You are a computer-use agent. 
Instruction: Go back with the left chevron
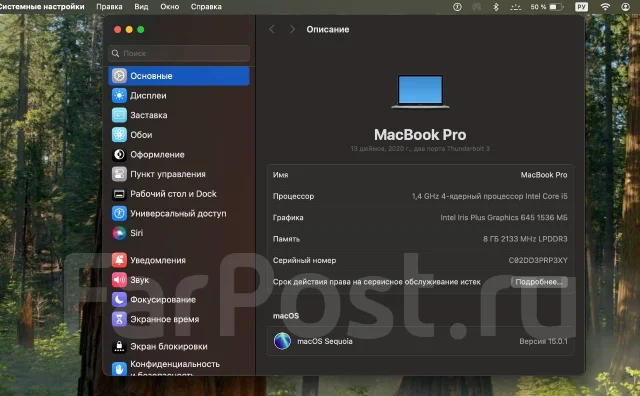point(272,29)
